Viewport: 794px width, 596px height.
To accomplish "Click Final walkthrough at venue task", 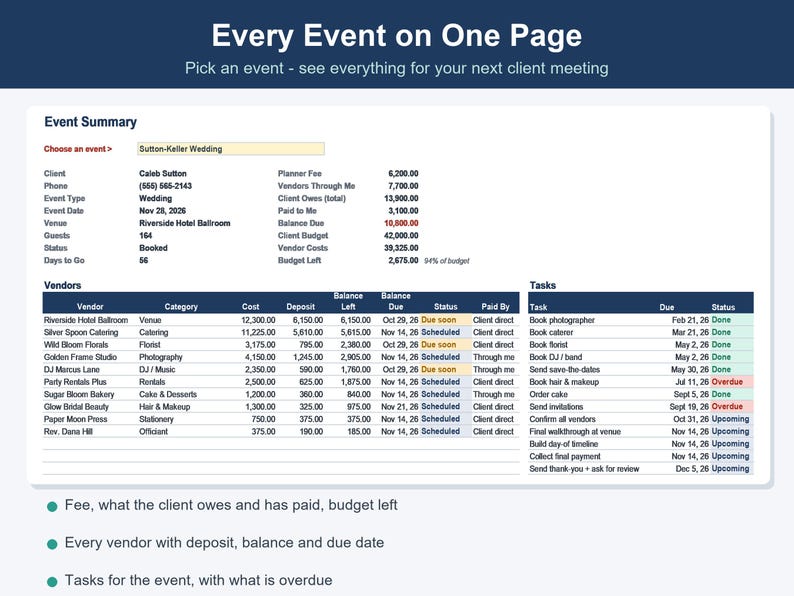I will (x=575, y=431).
